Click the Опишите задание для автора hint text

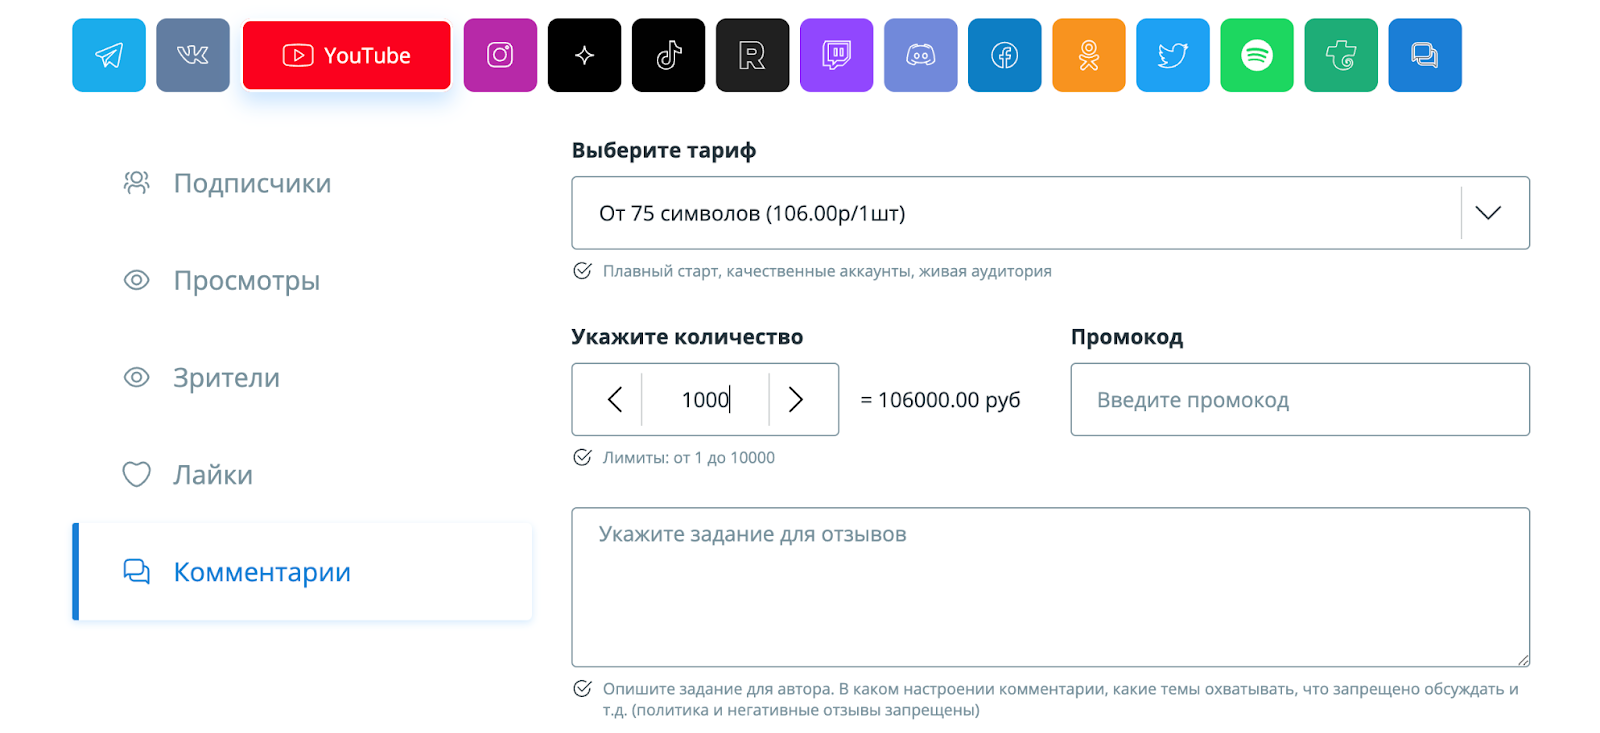[x=1061, y=699]
